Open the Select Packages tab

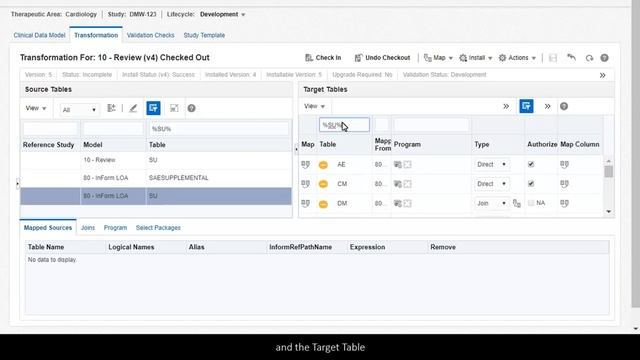158,228
